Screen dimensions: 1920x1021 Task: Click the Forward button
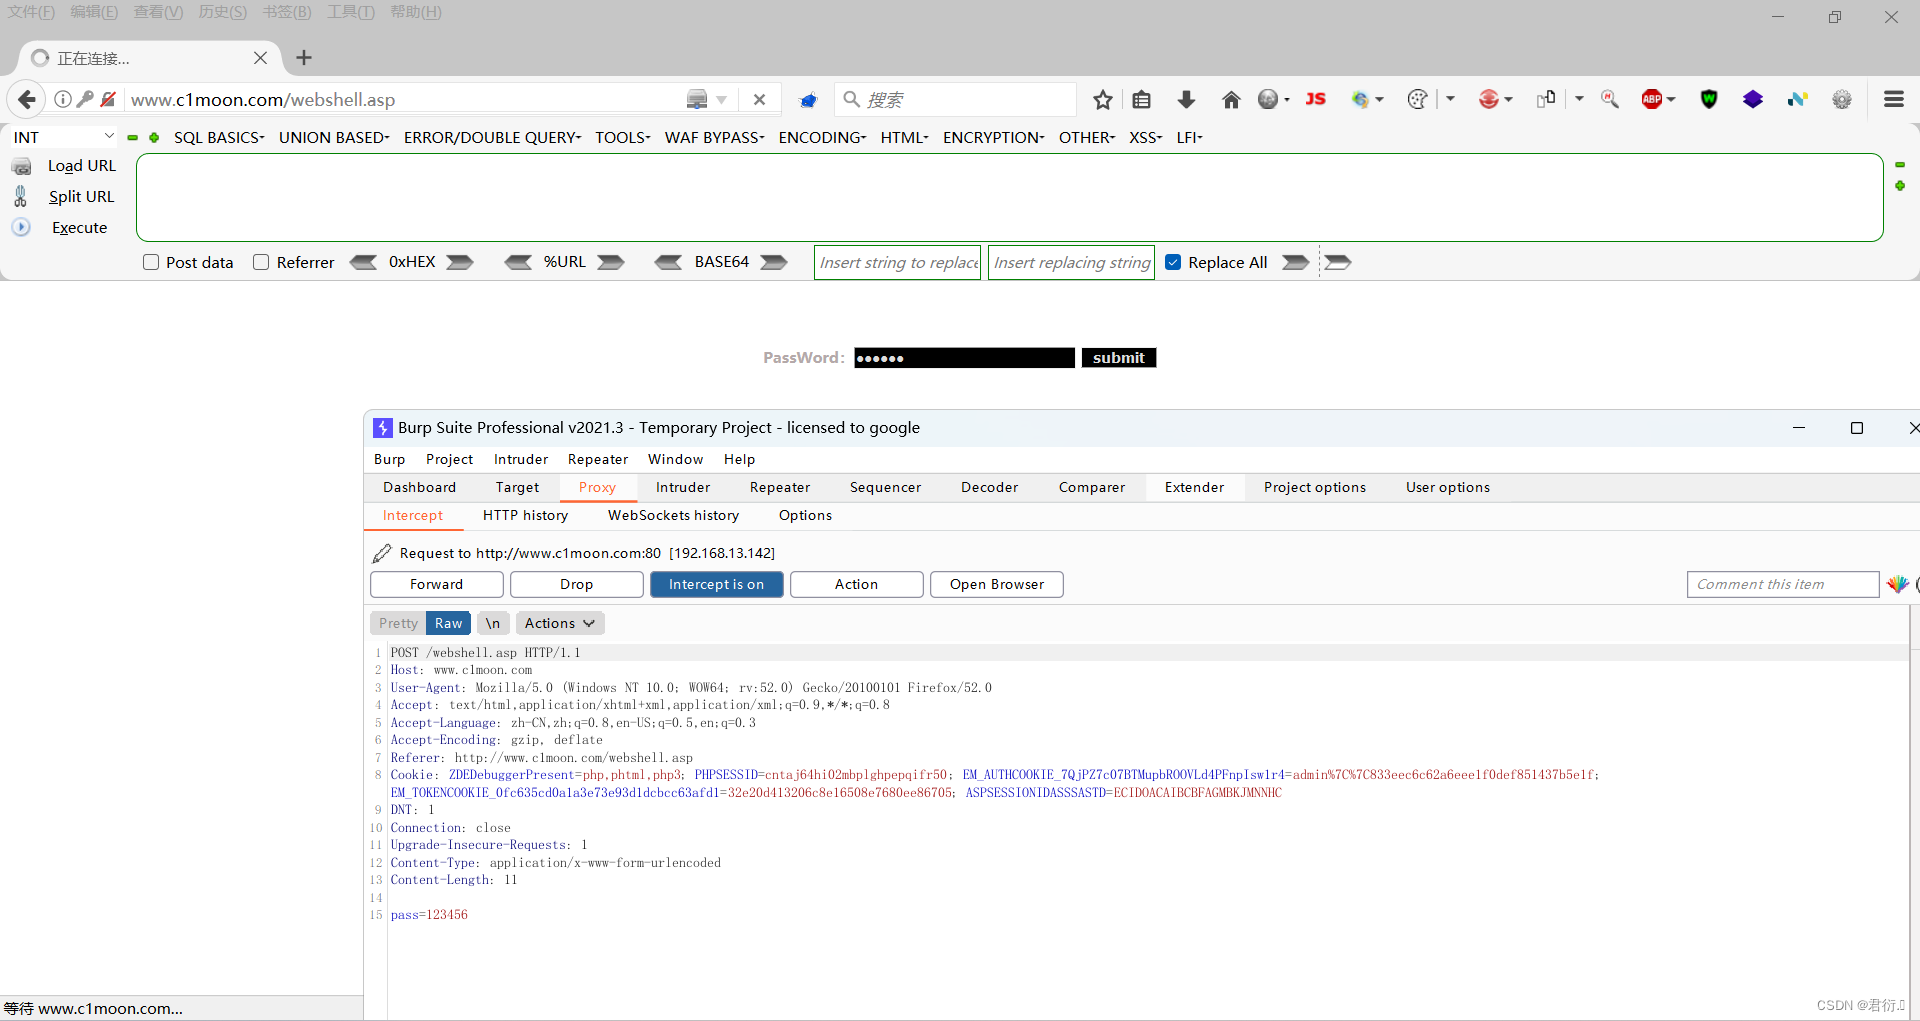point(437,584)
